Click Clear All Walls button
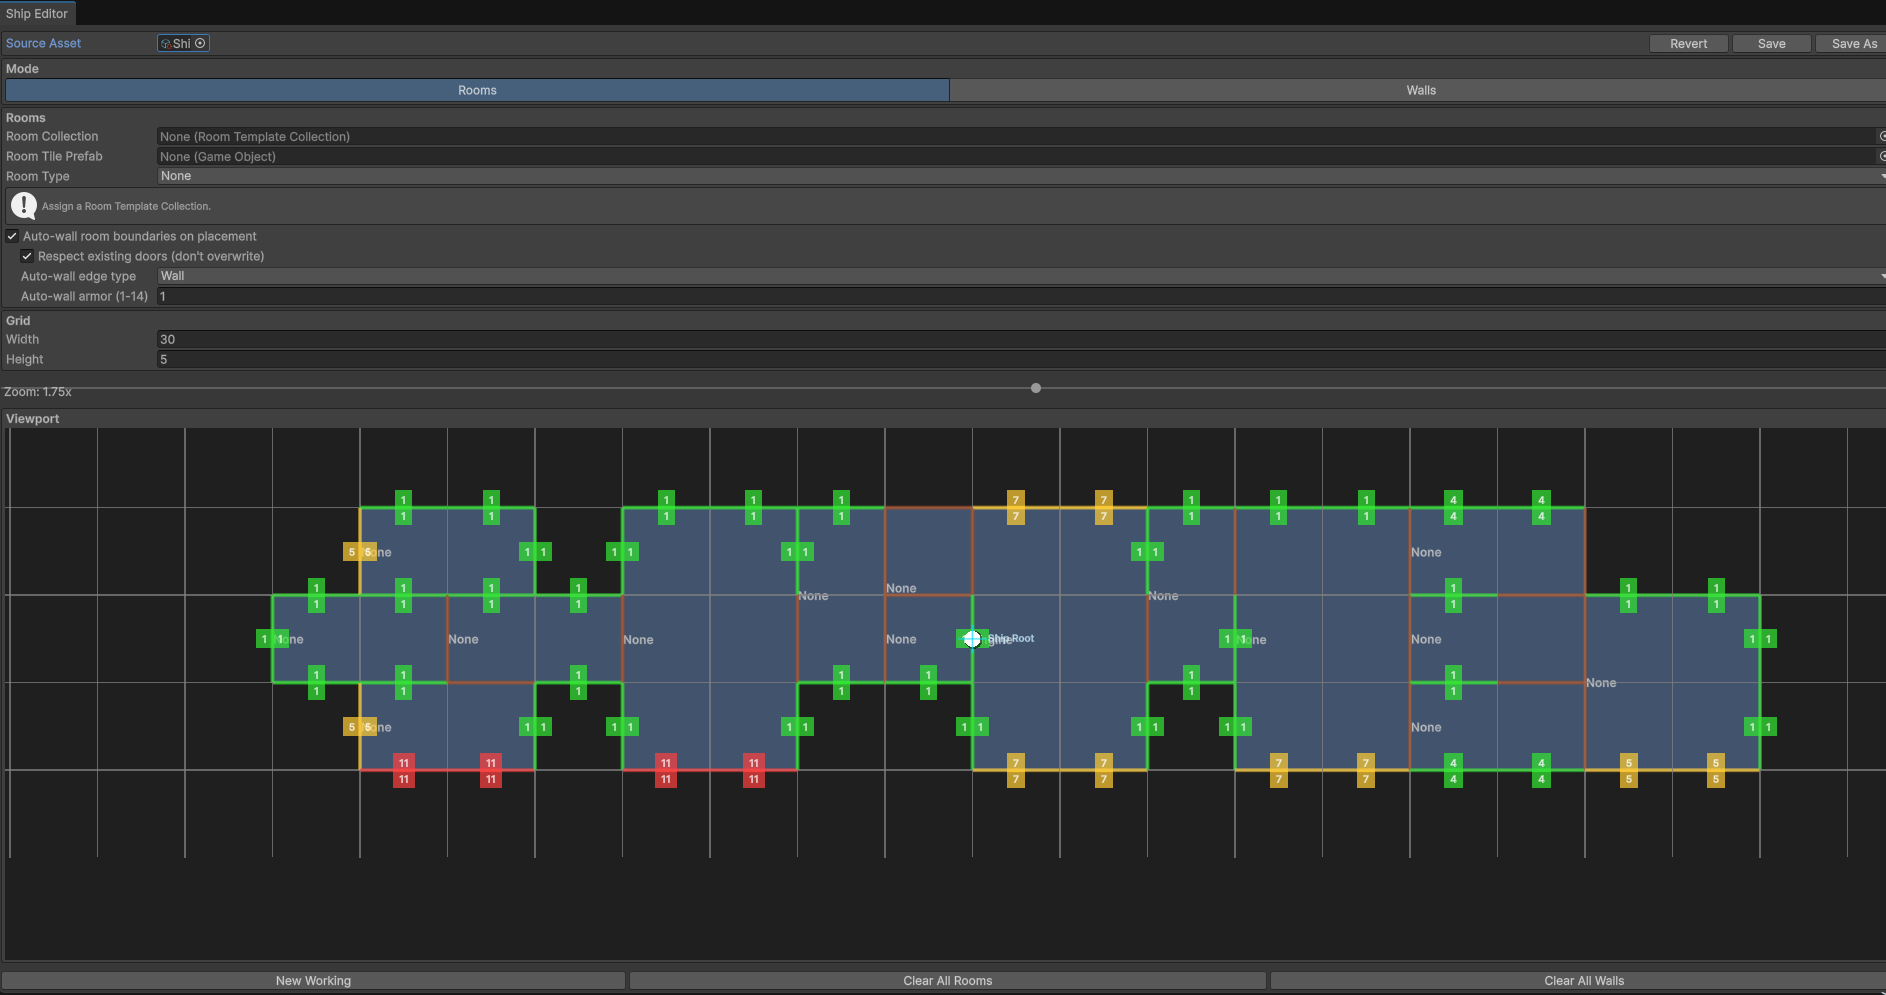Screen dimensions: 1886x995 (x=1582, y=980)
